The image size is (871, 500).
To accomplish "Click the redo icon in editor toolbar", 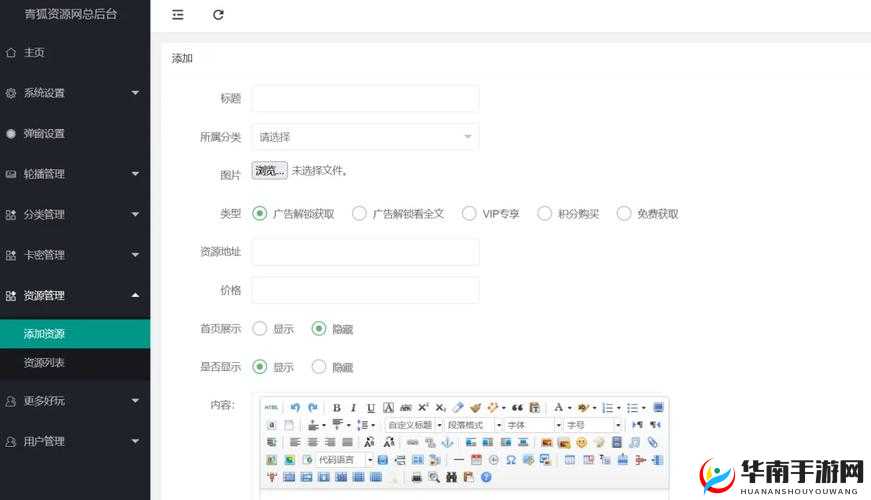I will (x=313, y=408).
